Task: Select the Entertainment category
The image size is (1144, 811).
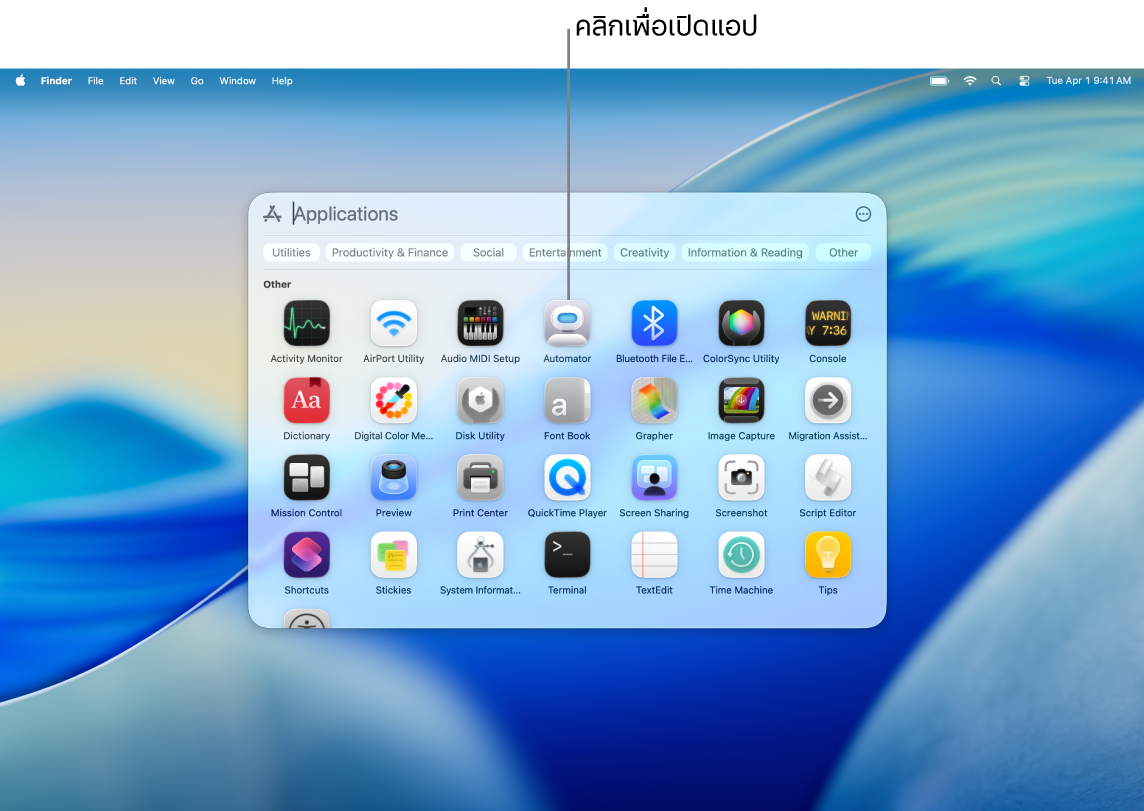Action: [565, 252]
